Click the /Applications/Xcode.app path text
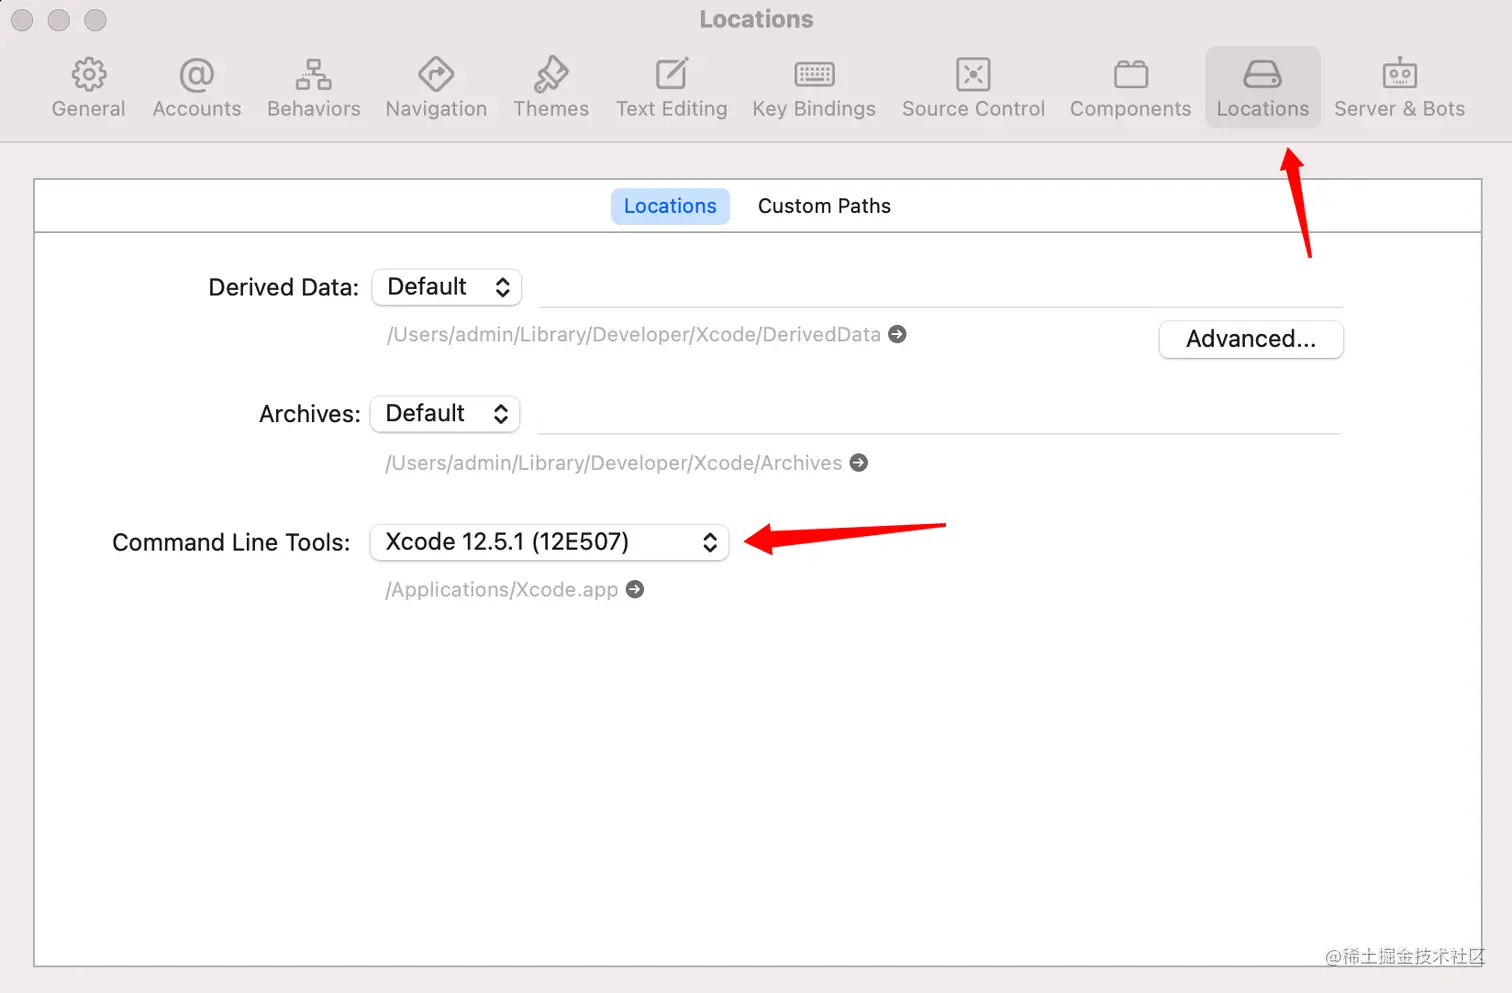1512x993 pixels. 502,590
